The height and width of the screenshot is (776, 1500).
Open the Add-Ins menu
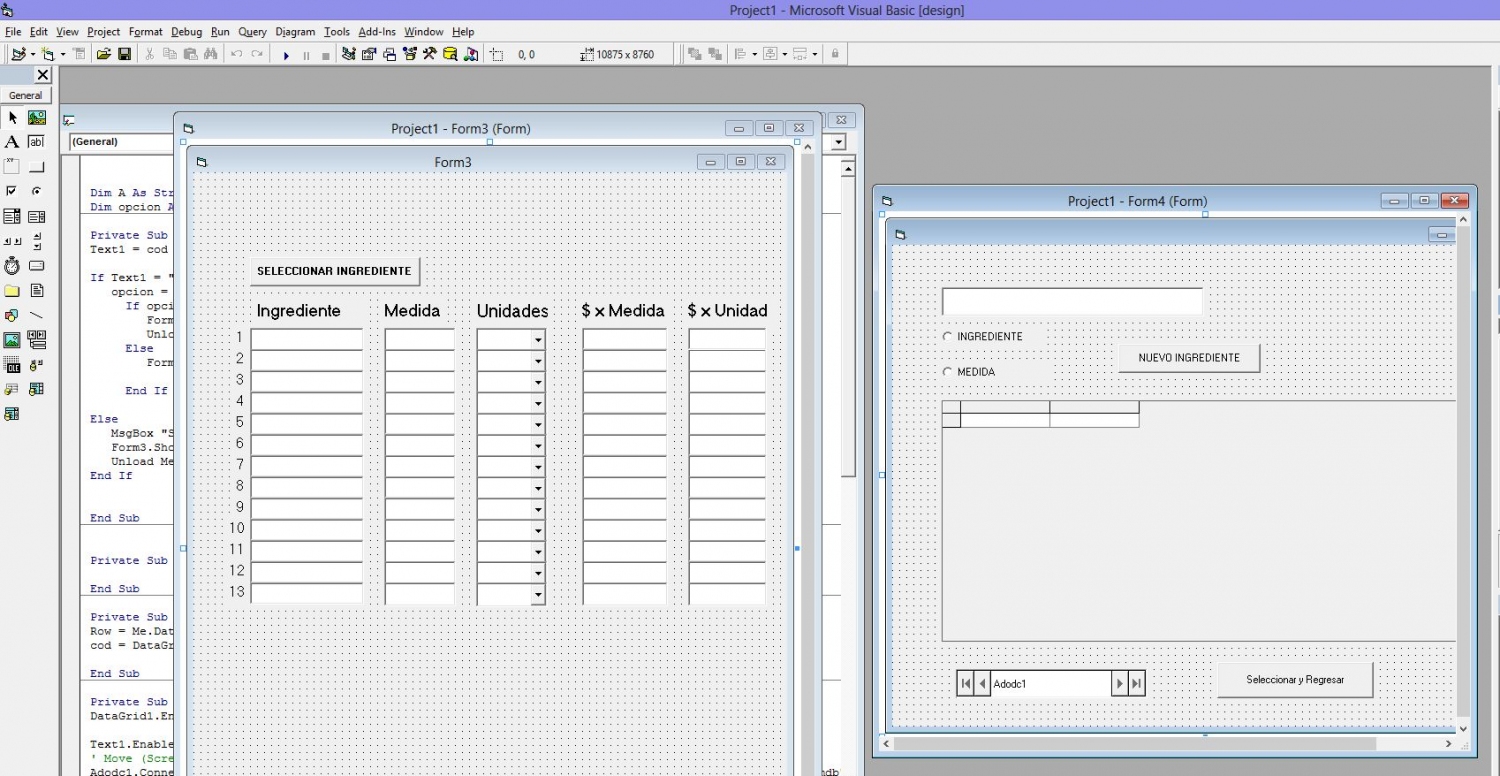(377, 32)
